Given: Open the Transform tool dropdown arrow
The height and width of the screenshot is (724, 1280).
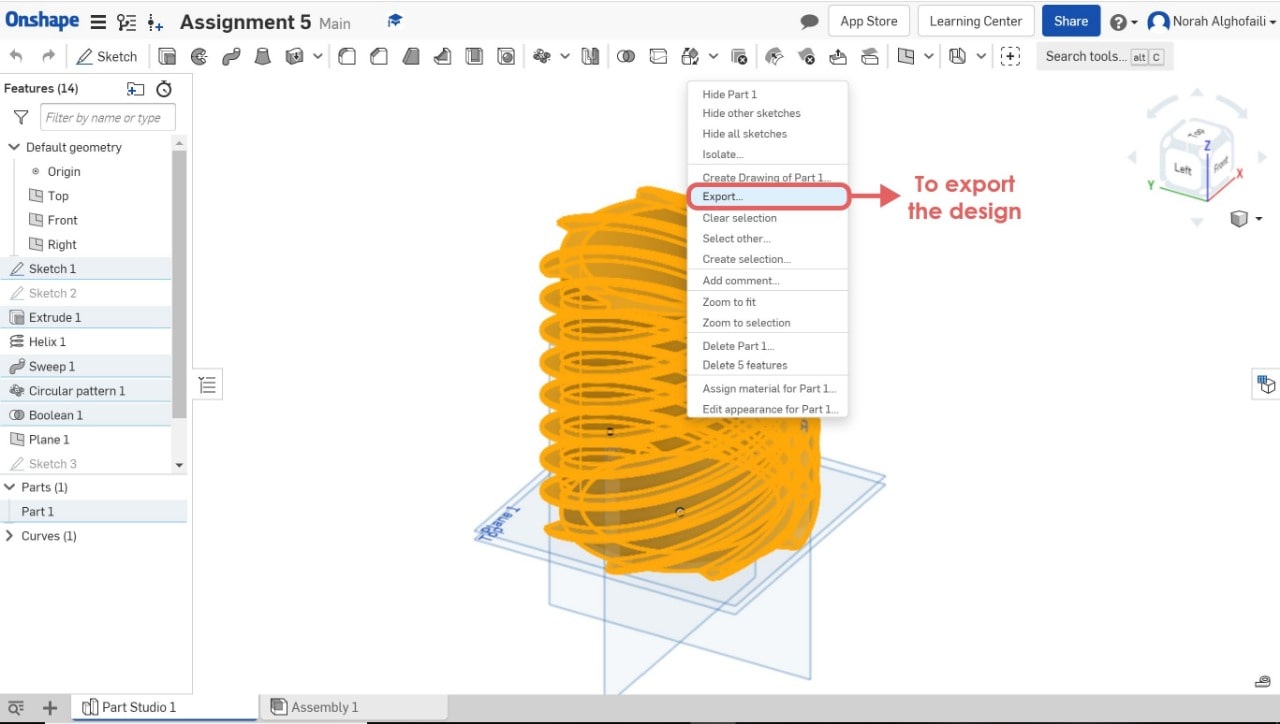Looking at the screenshot, I should pos(713,57).
